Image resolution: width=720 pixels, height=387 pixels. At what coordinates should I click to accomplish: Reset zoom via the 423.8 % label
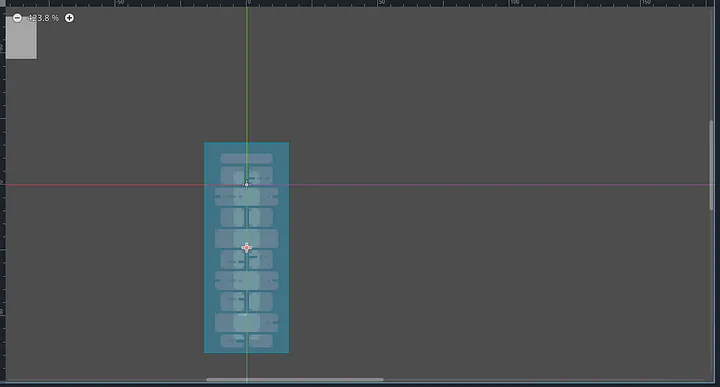point(43,18)
